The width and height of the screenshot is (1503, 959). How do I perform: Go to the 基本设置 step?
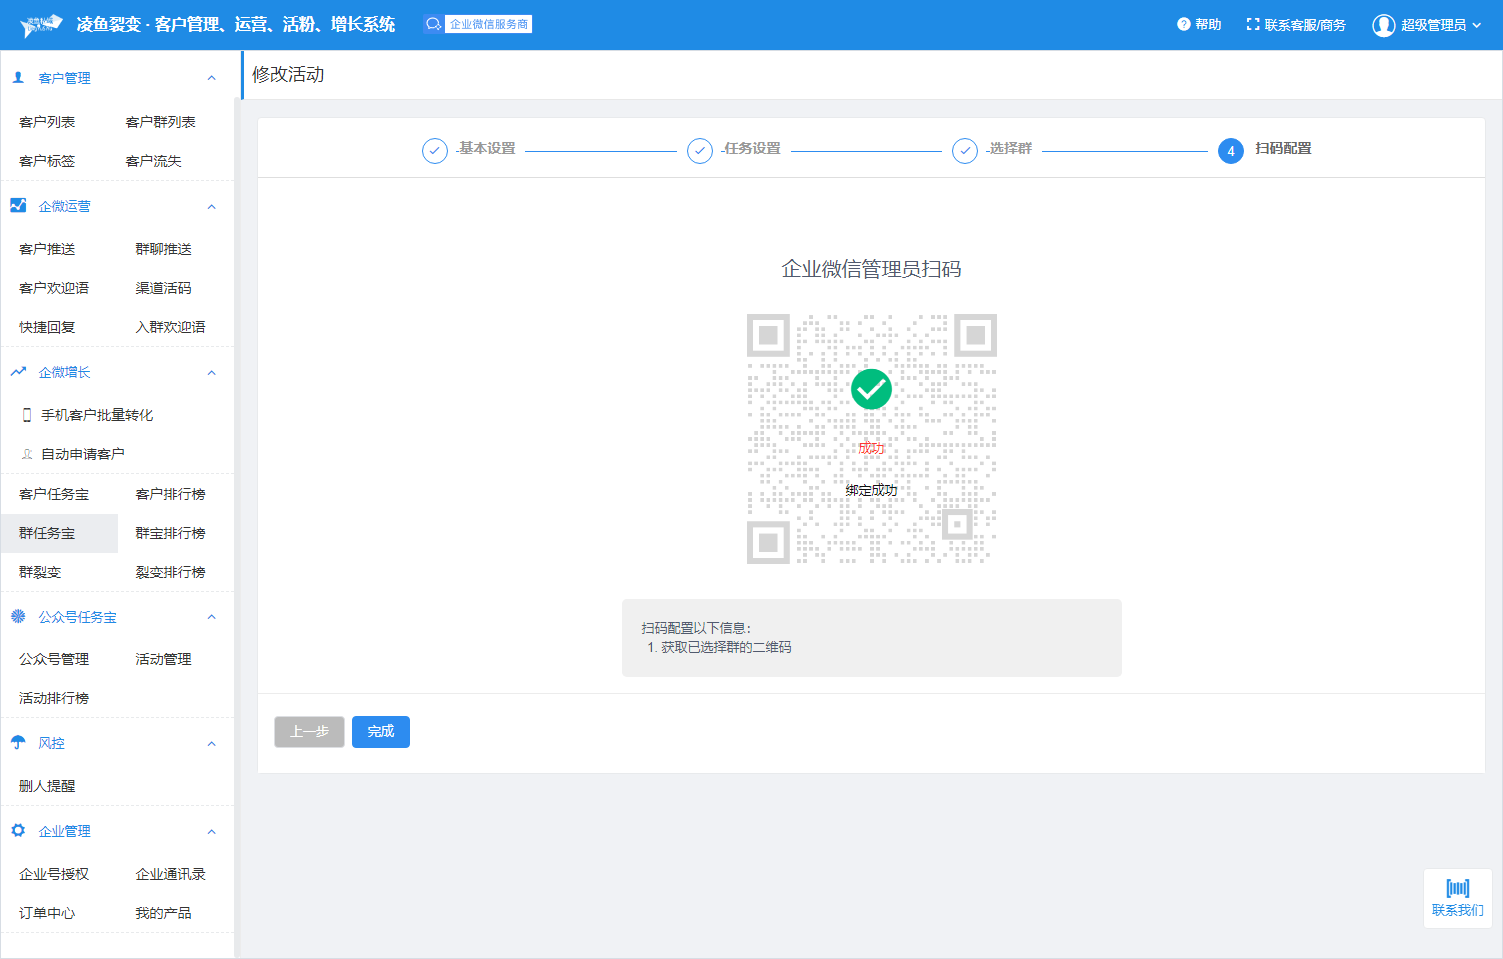click(486, 148)
